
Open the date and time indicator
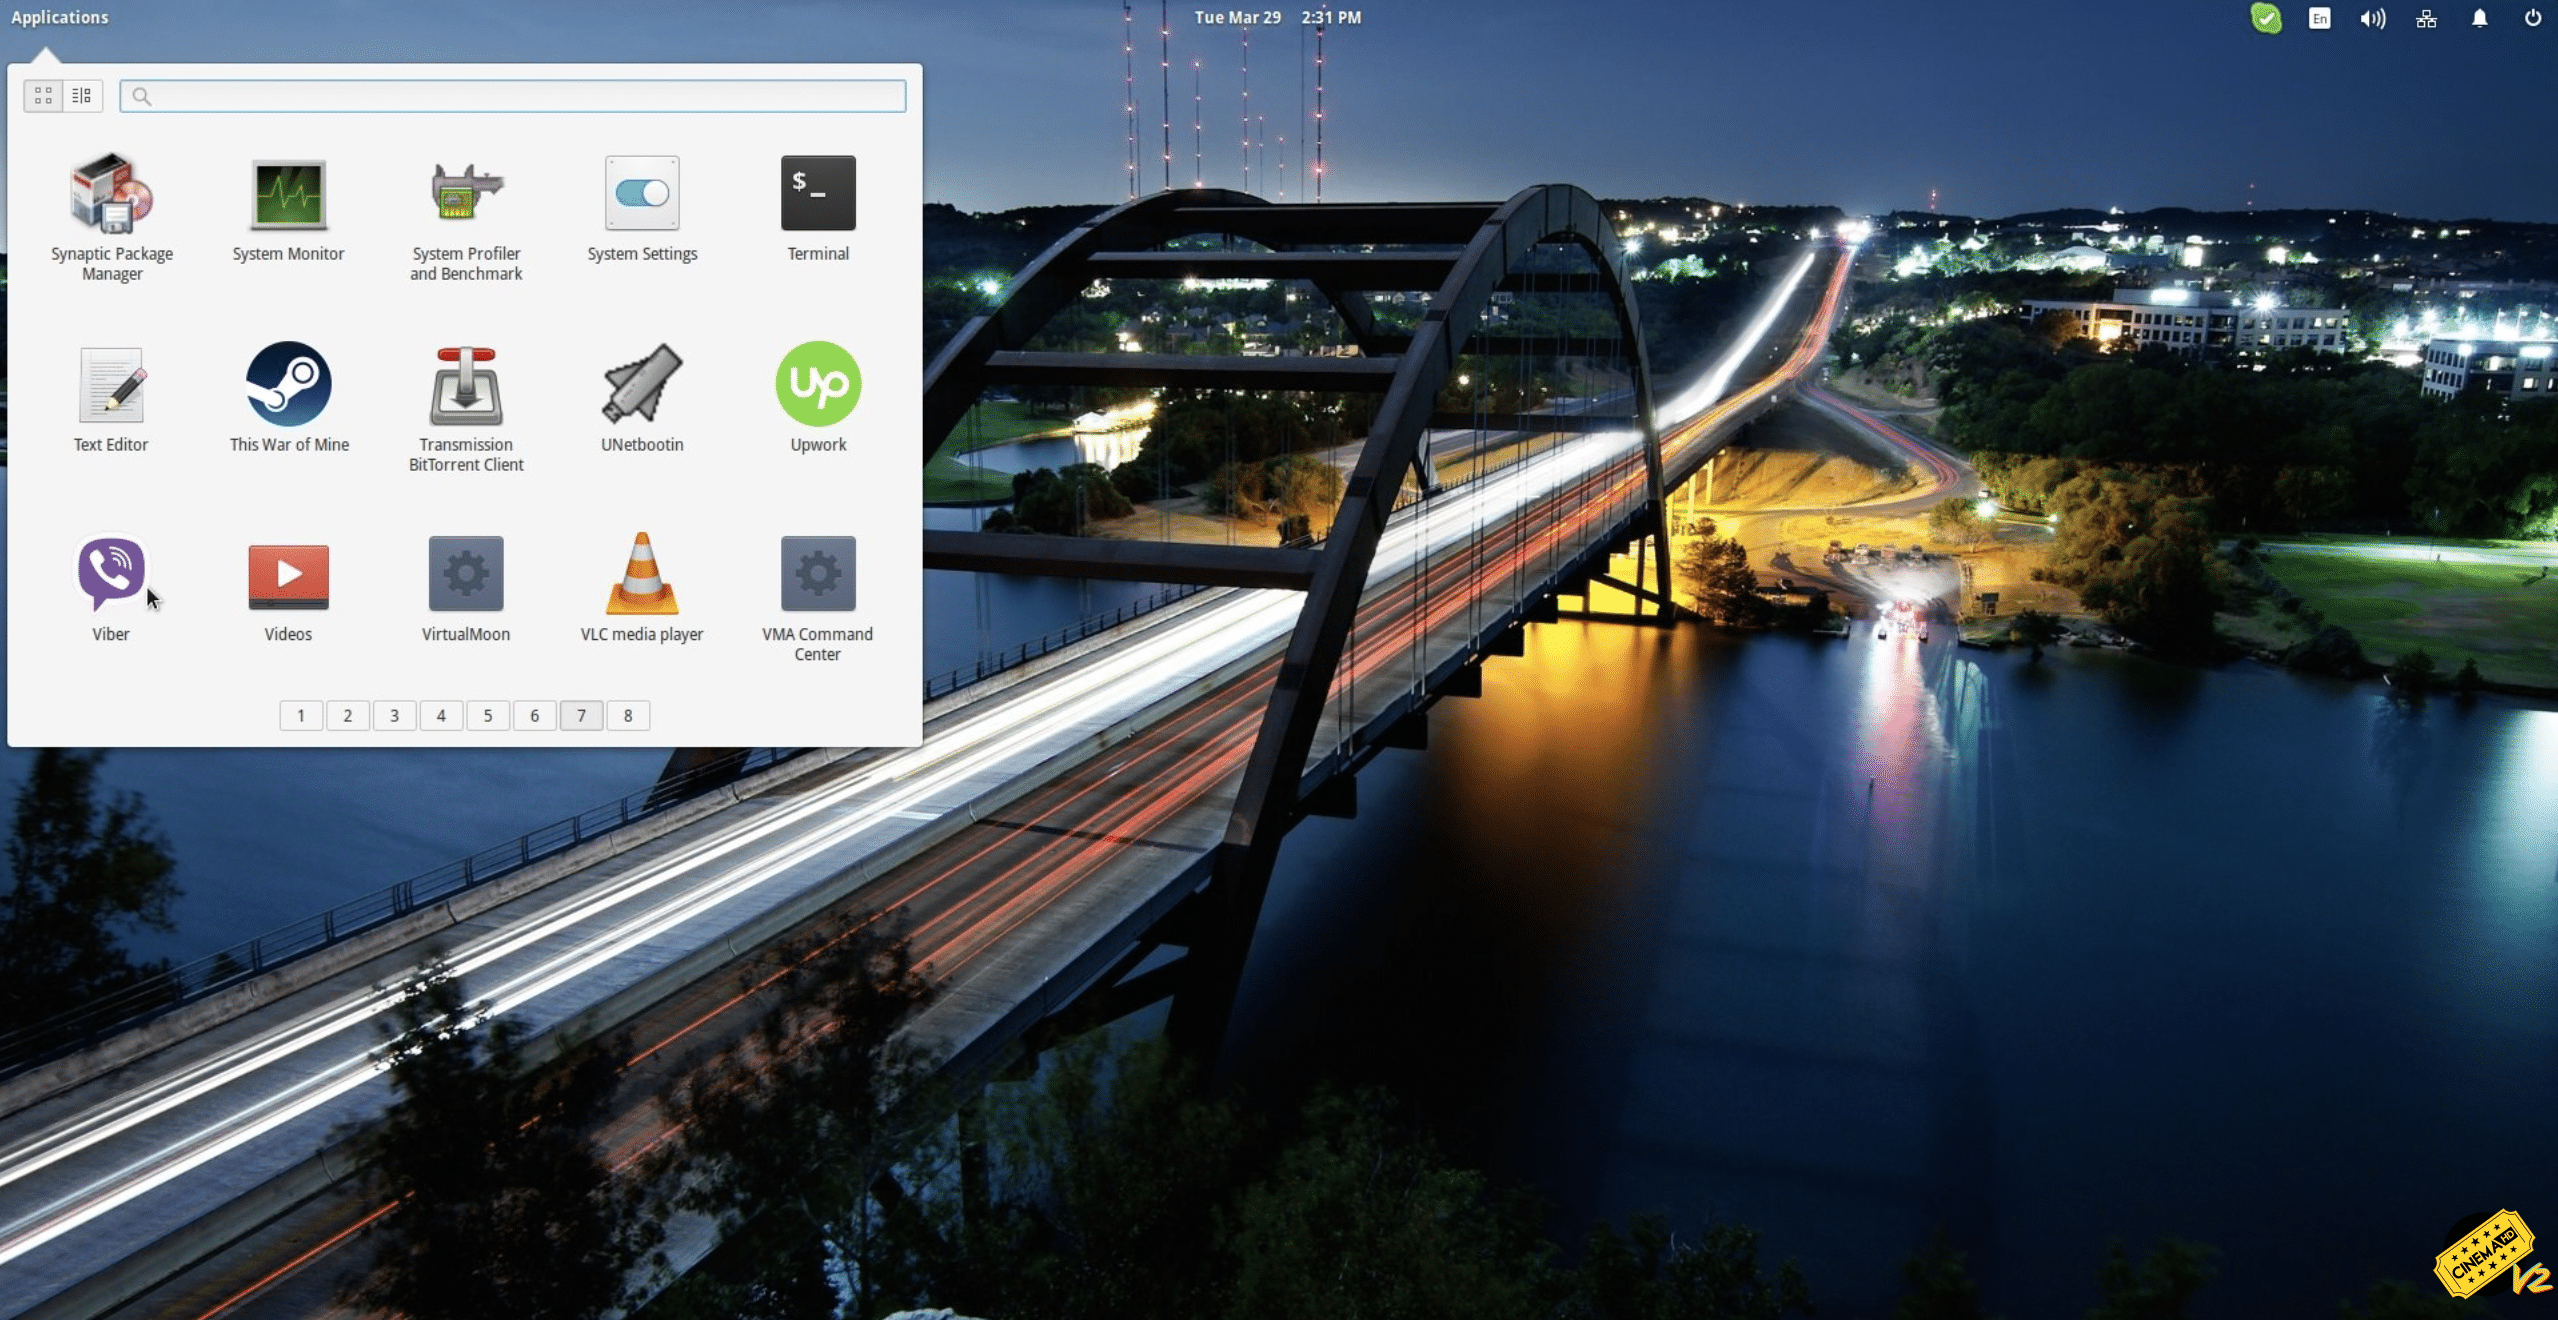click(x=1277, y=17)
